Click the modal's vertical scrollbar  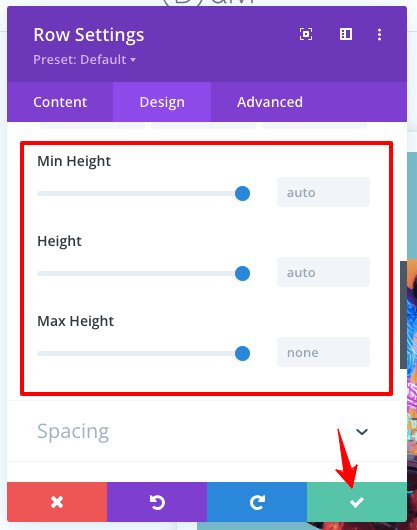point(403,315)
